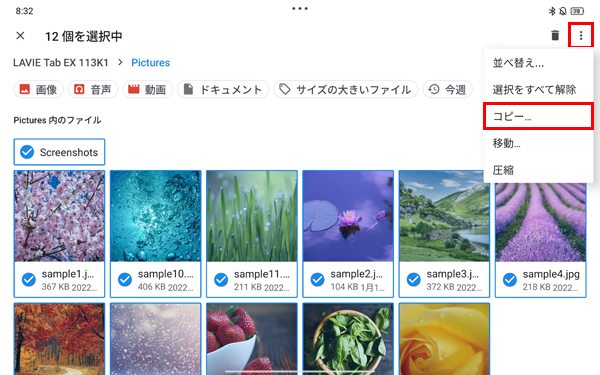Filter by サイズの大きいファイル chip
Viewport: 600px width, 375px height.
pyautogui.click(x=346, y=90)
